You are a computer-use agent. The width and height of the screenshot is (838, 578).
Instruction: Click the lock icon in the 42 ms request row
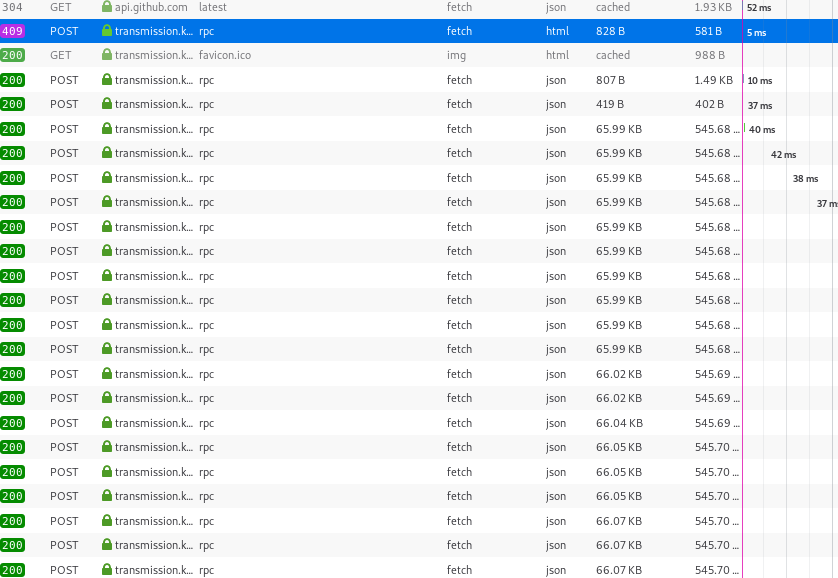click(x=107, y=153)
